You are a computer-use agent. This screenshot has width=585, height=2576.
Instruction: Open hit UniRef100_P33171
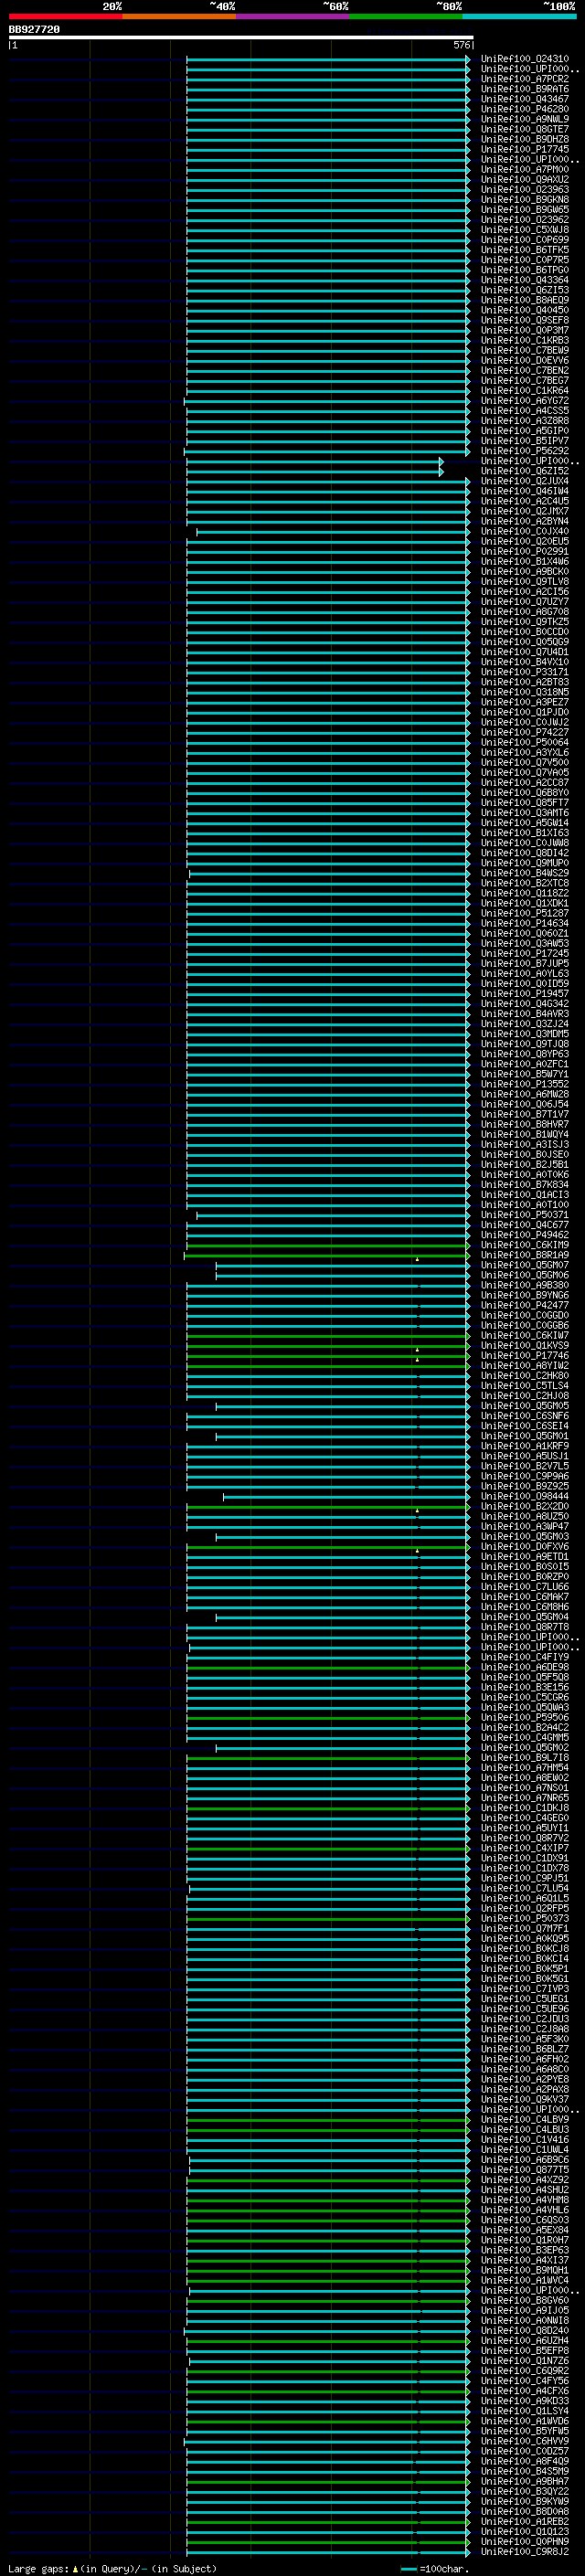(x=525, y=672)
